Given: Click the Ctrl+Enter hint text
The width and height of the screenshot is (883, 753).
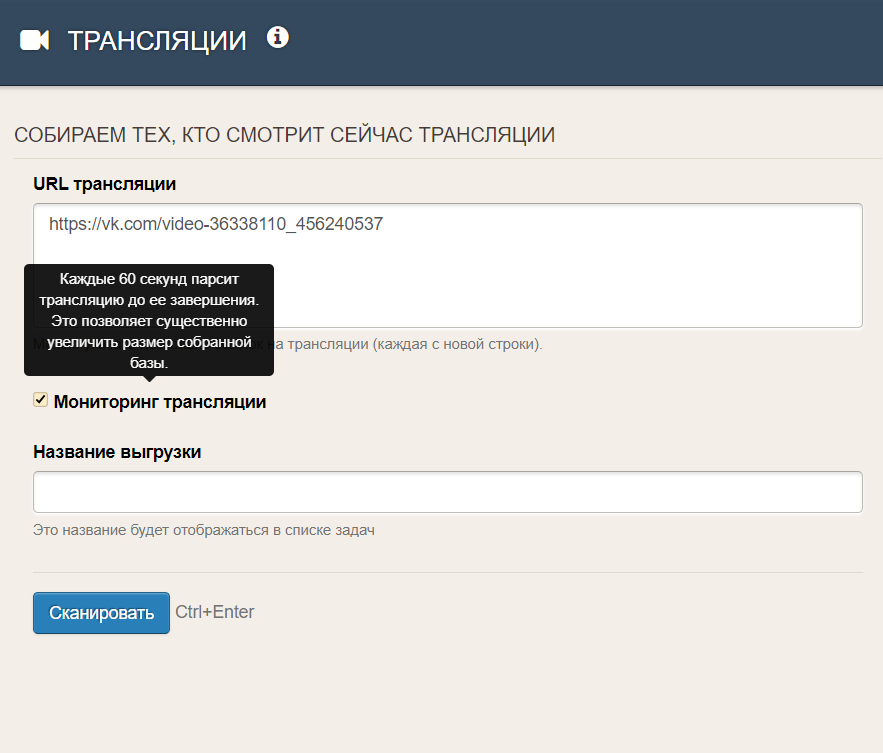Looking at the screenshot, I should pyautogui.click(x=215, y=612).
